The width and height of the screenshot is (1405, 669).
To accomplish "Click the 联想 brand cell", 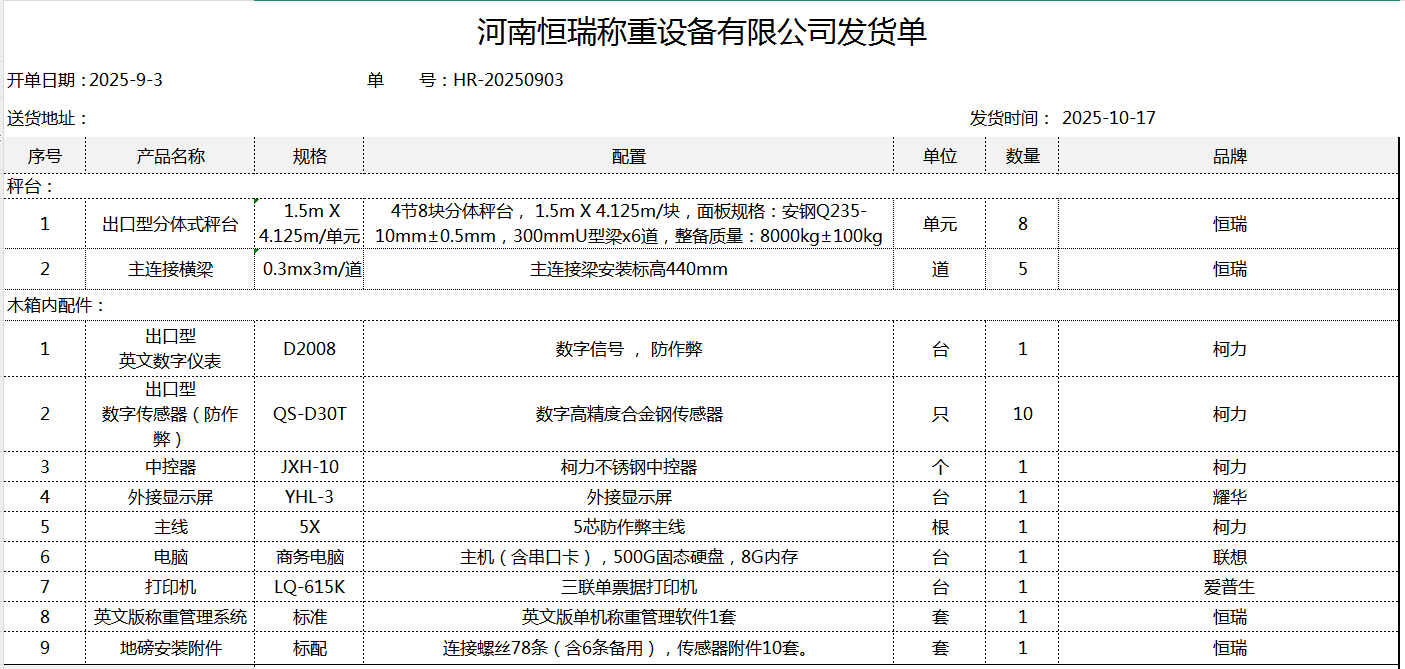I will coord(1229,557).
